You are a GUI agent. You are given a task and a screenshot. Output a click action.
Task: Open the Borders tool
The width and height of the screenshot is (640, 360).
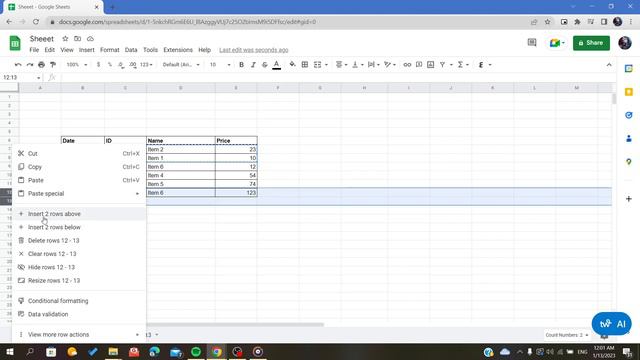[304, 64]
